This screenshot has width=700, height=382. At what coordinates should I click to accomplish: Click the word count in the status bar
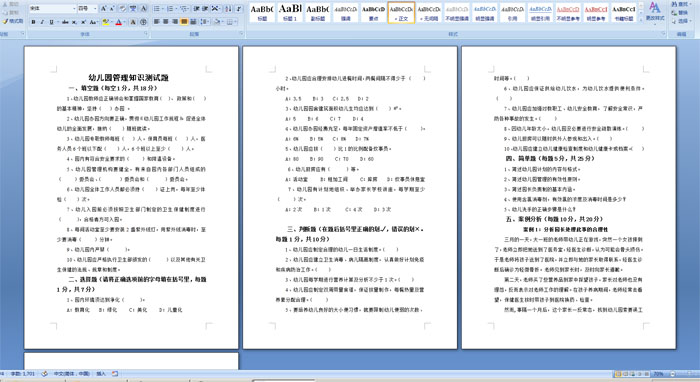click(x=23, y=374)
